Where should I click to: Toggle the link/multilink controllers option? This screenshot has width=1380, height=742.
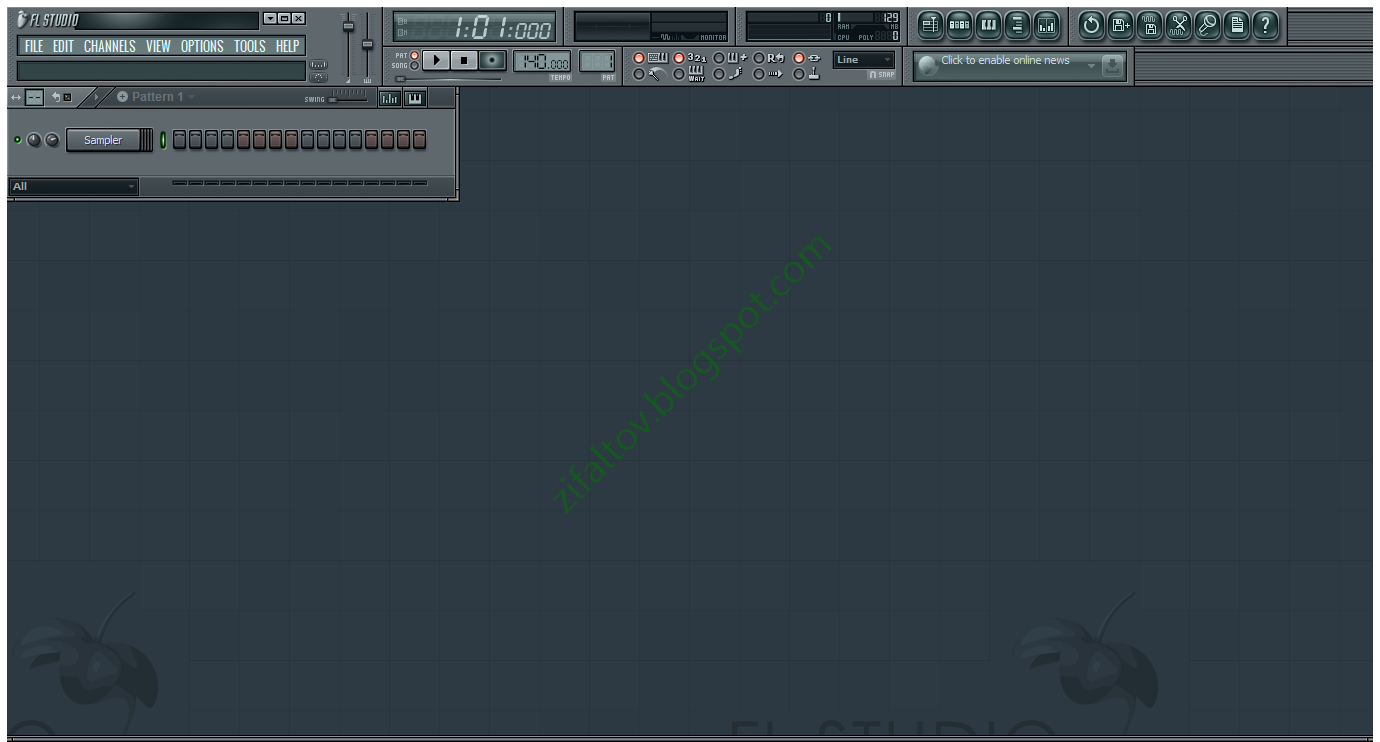coord(799,58)
